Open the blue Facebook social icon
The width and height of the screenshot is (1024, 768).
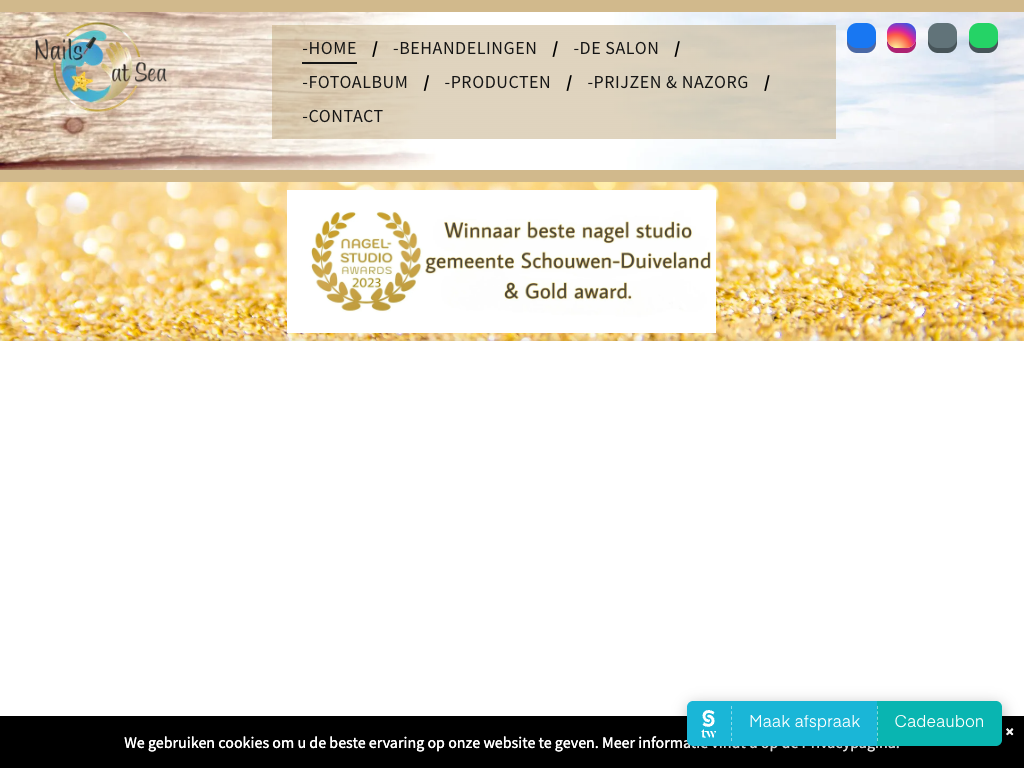pyautogui.click(x=861, y=38)
